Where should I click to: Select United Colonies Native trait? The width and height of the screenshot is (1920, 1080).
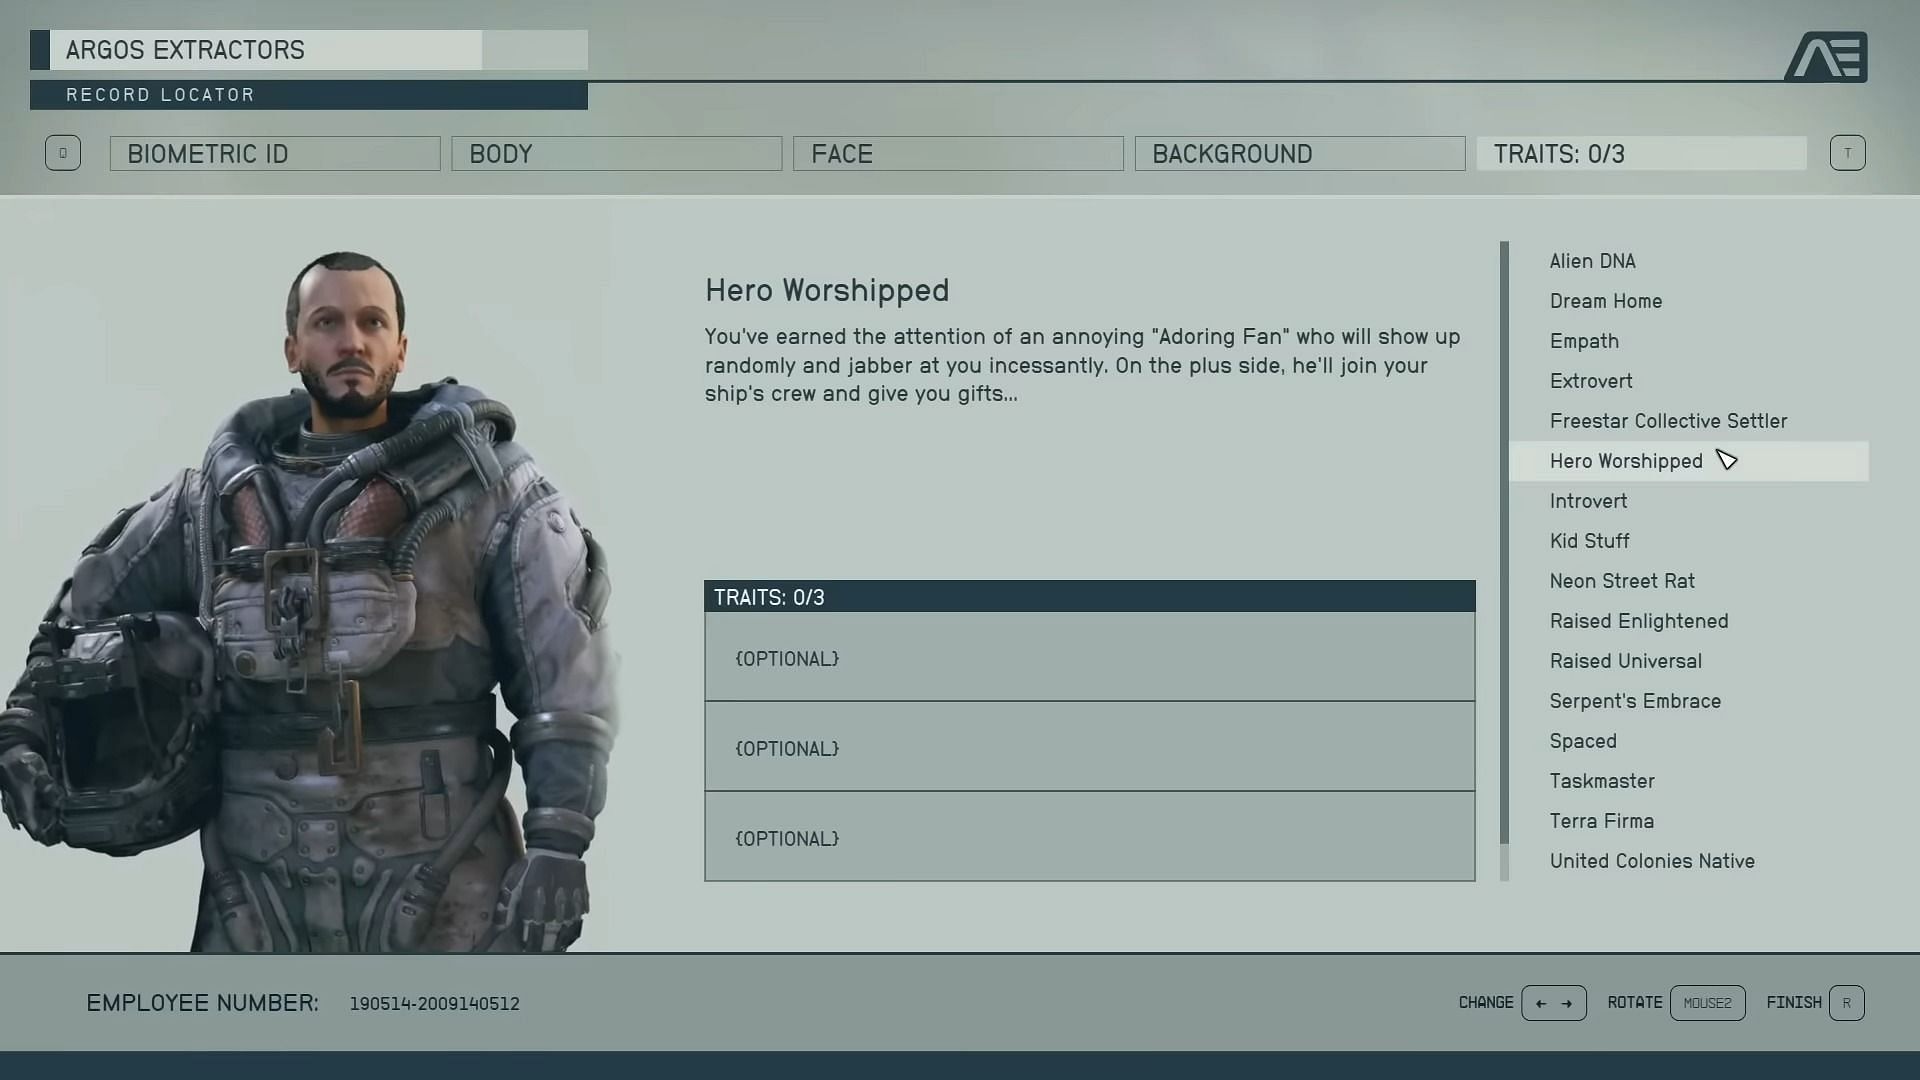(1652, 860)
